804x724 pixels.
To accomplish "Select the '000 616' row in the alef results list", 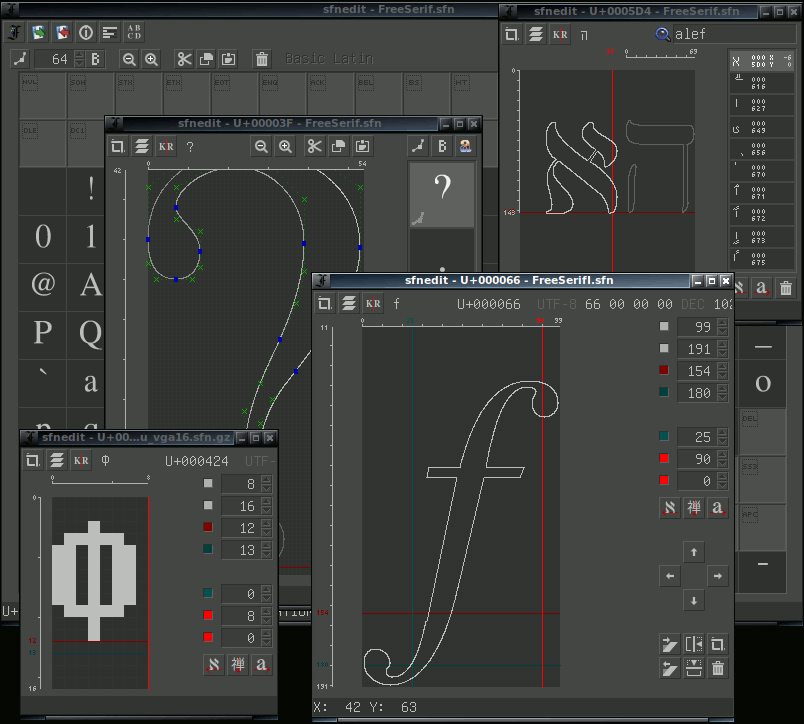I will 761,83.
